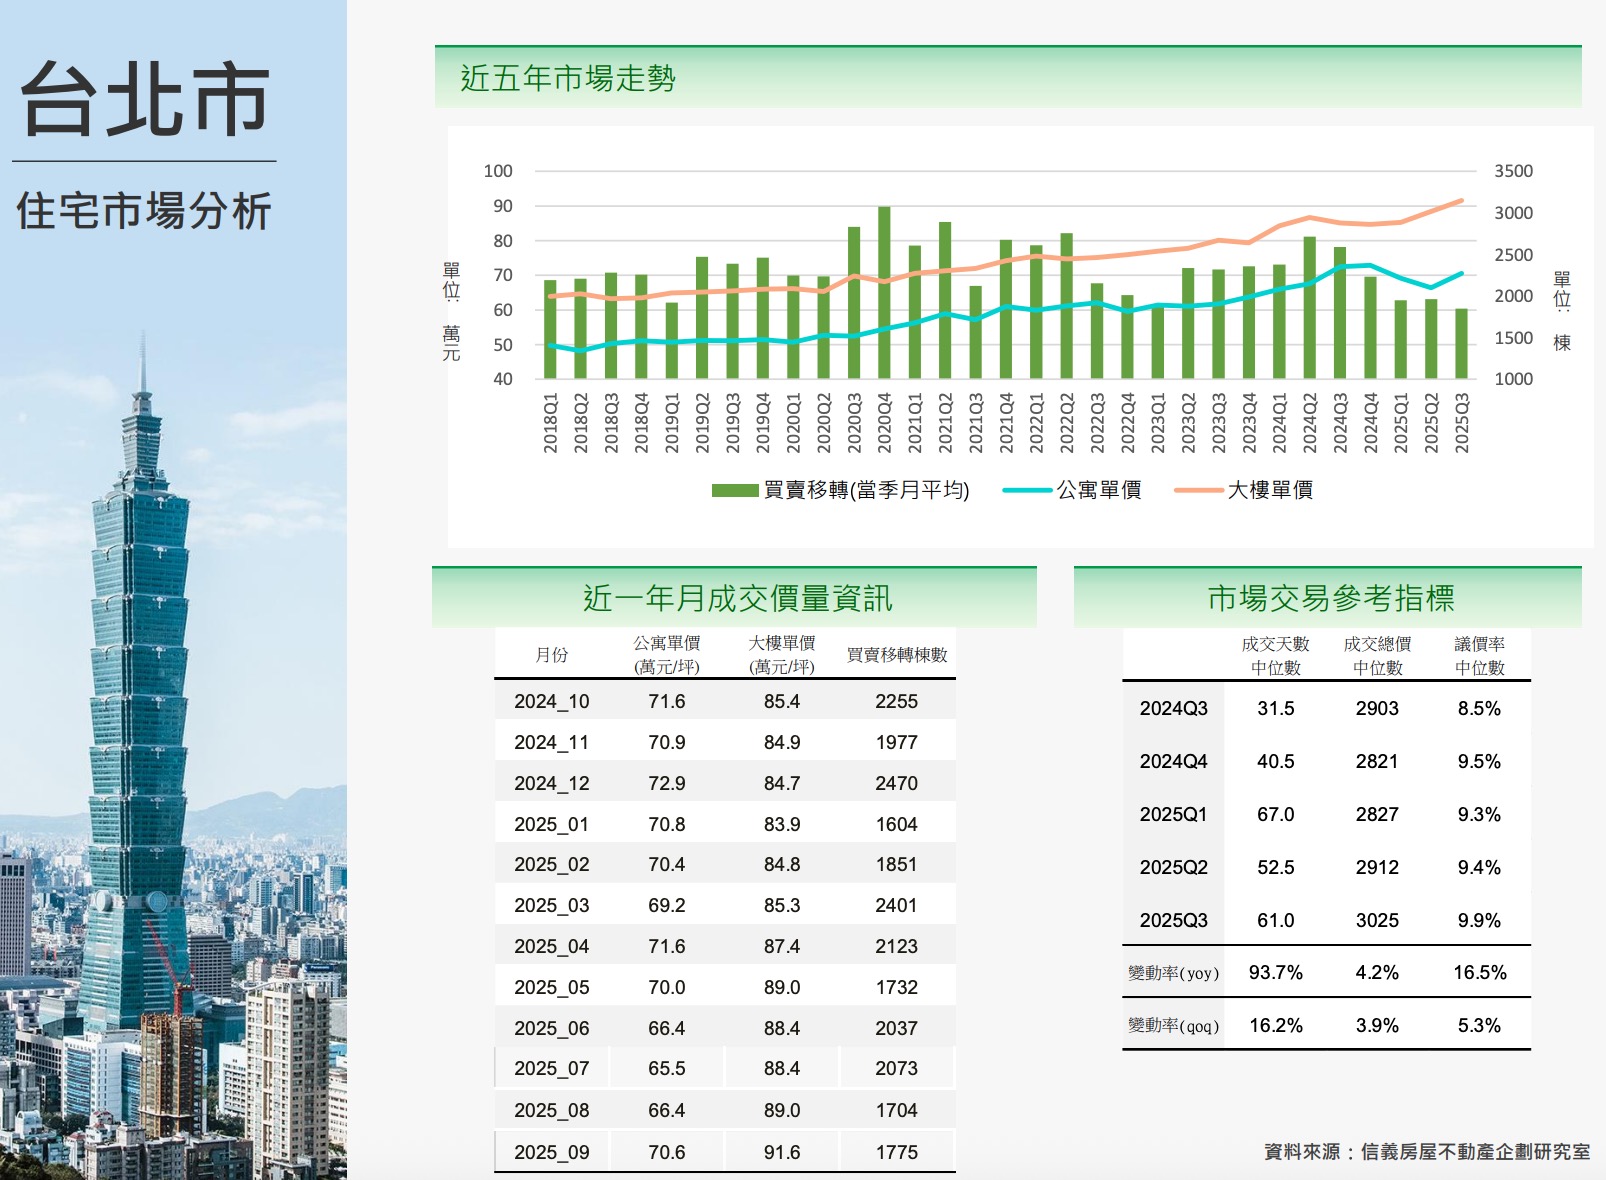Select the 2024_10 row in monthly table
This screenshot has width=1606, height=1180.
coord(725,701)
